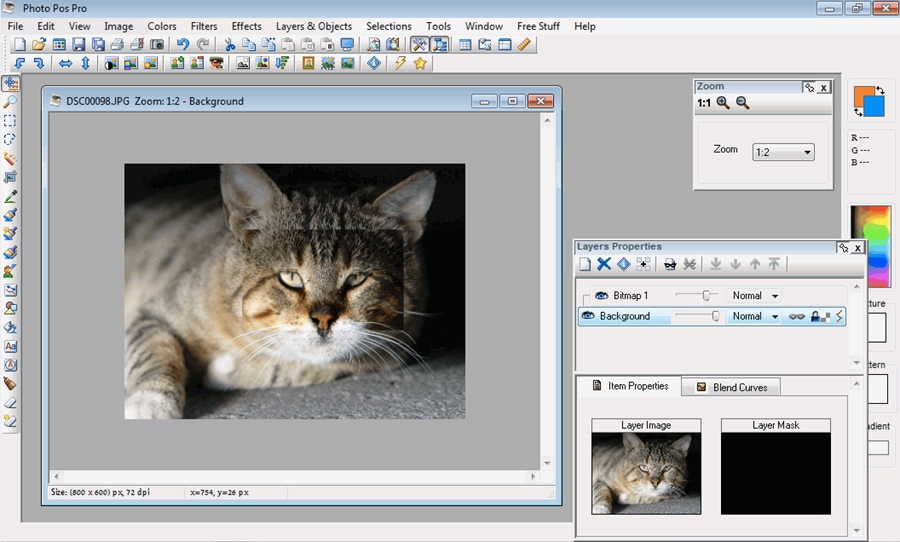Pin the Layers Properties panel
Screen dimensions: 900x542
[x=843, y=248]
